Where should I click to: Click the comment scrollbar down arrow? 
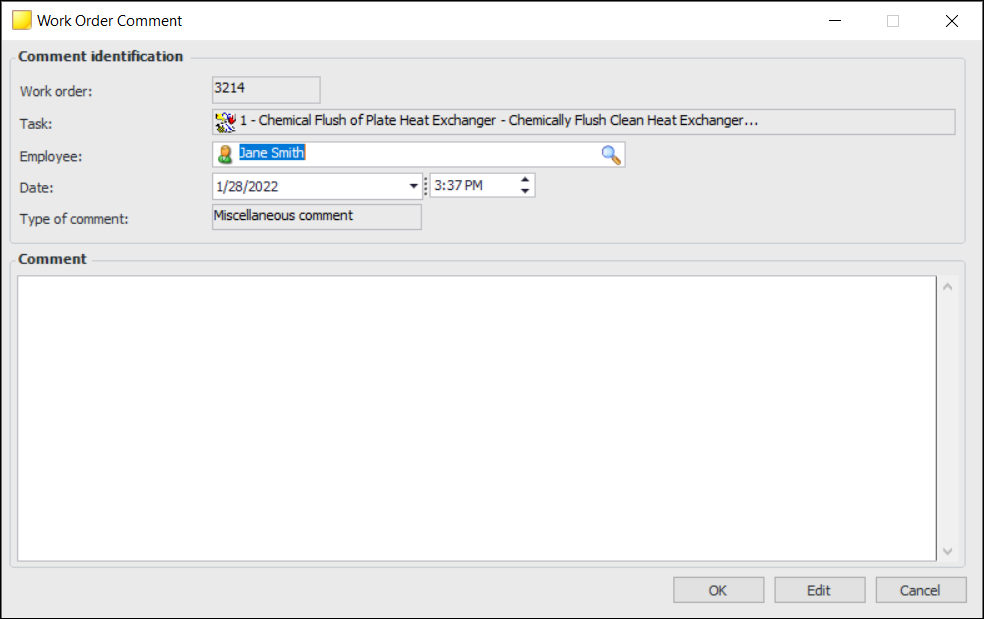tap(948, 551)
